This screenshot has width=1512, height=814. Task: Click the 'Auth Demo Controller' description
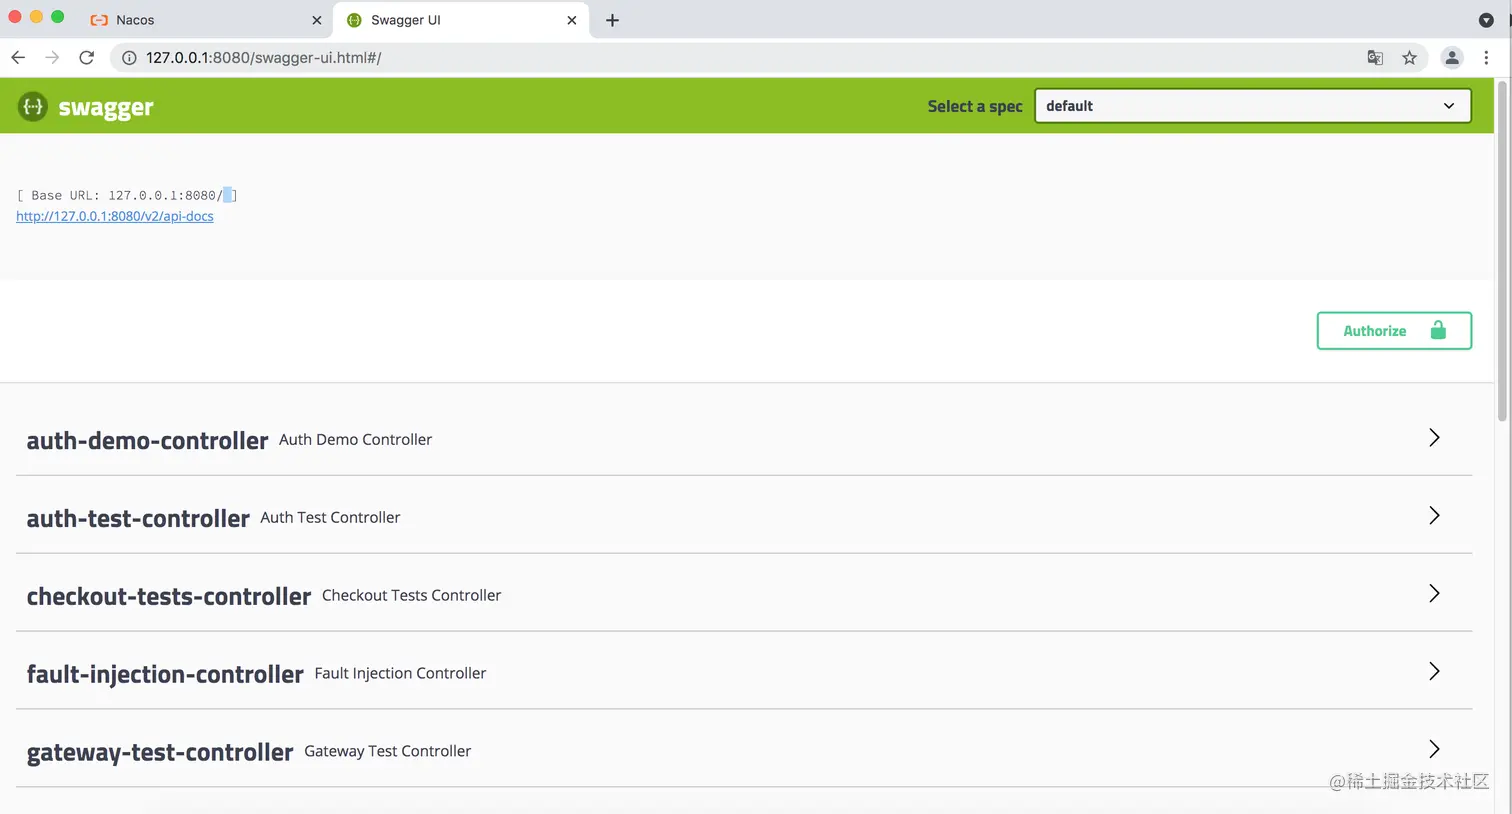click(355, 440)
